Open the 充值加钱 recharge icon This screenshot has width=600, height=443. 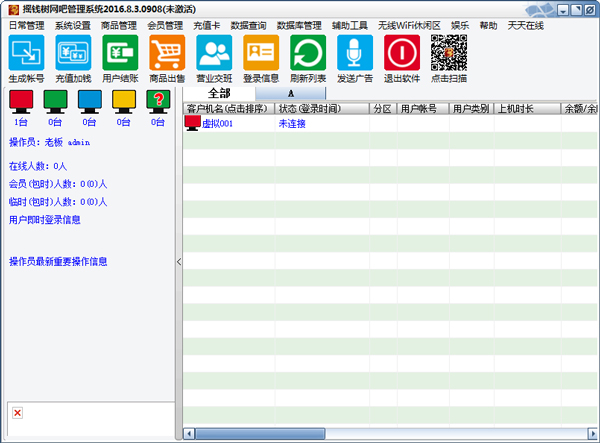pos(73,53)
